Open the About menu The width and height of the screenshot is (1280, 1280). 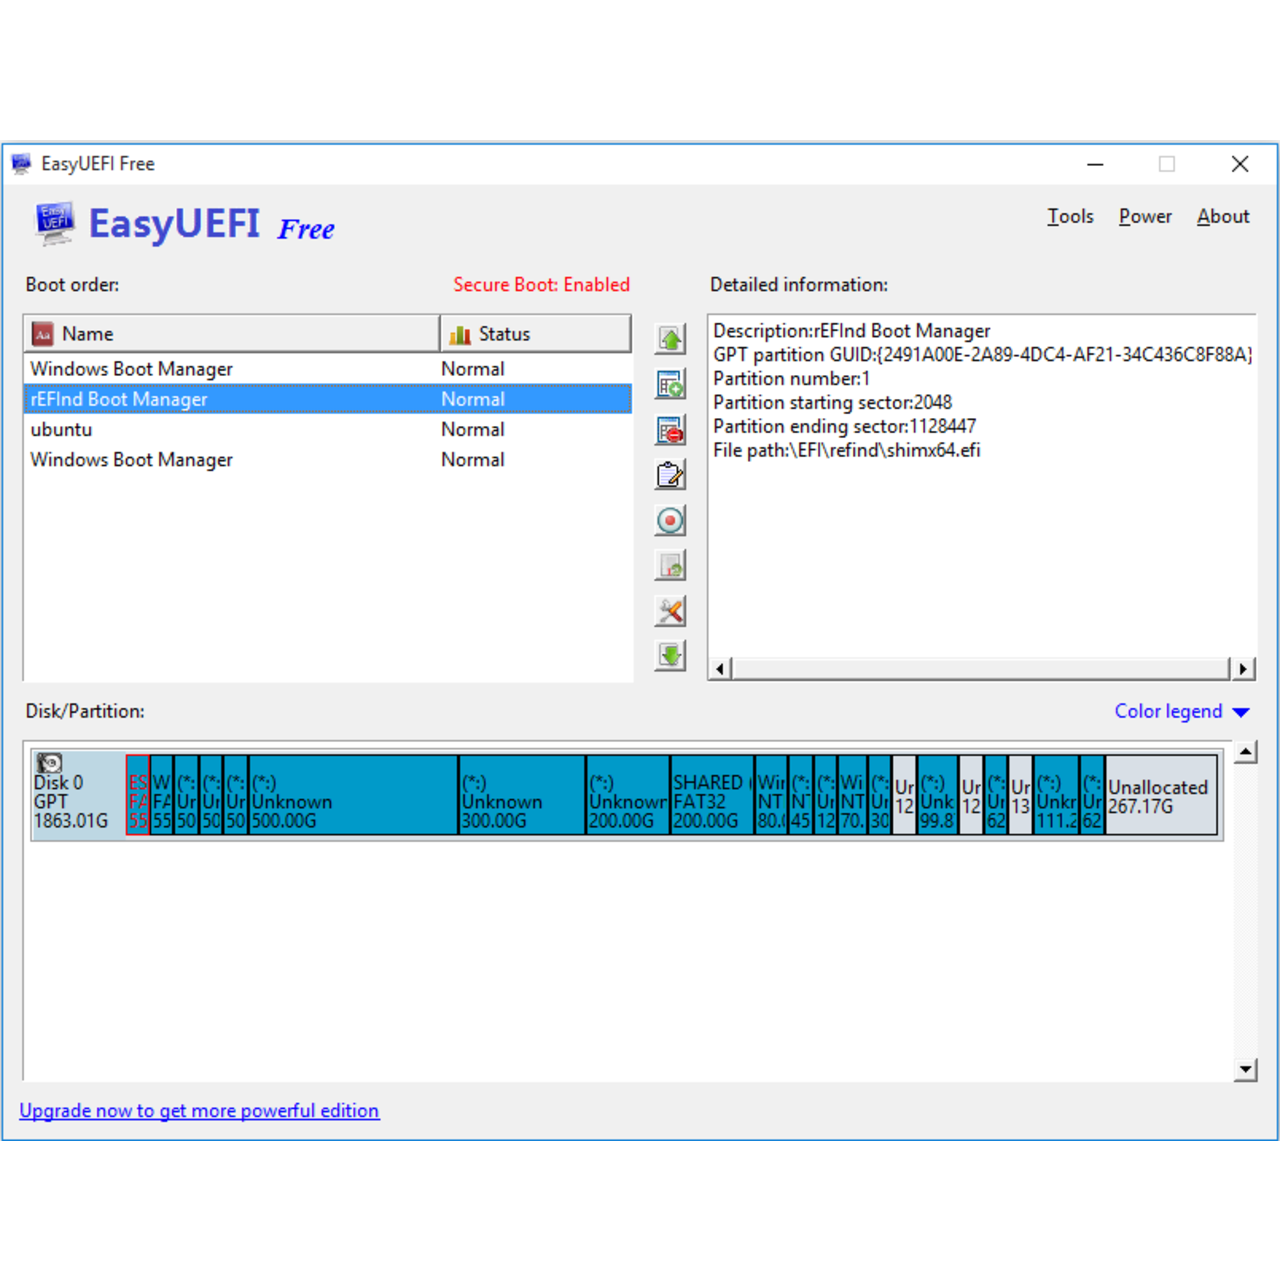click(x=1223, y=216)
